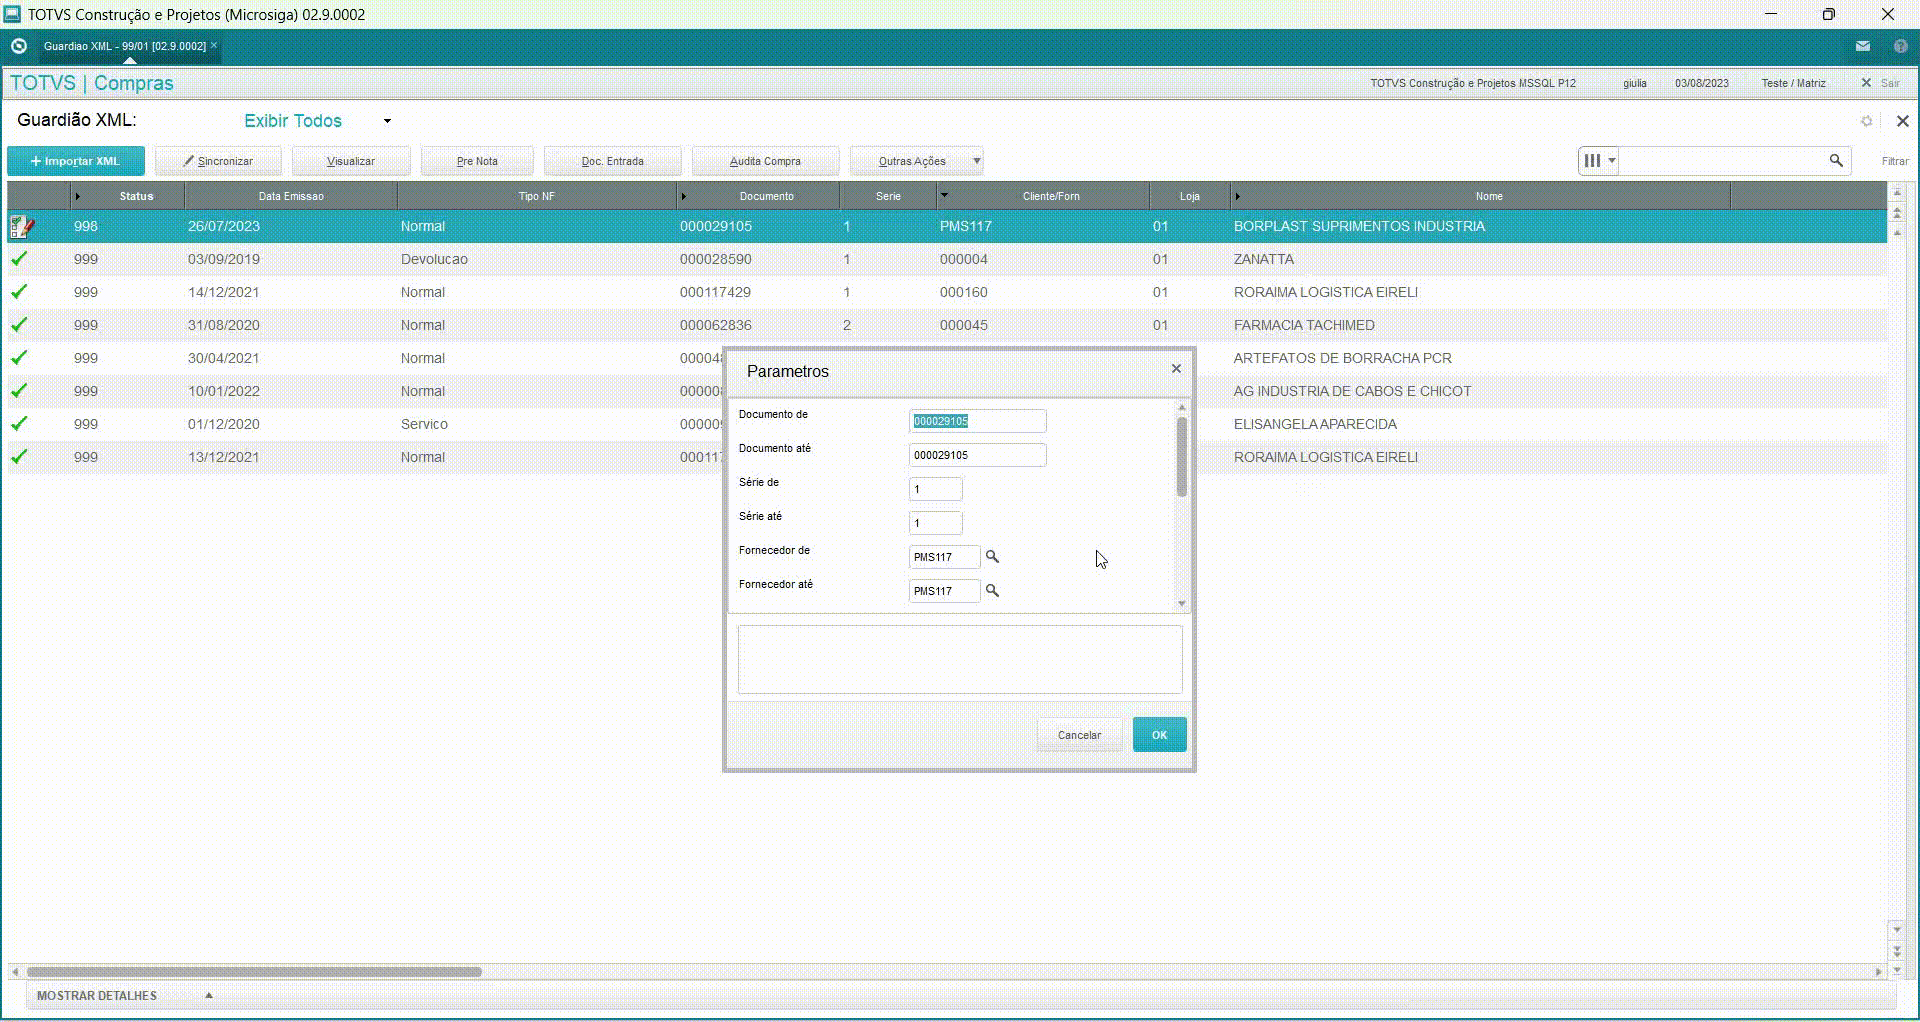The height and width of the screenshot is (1022, 1920).
Task: Click the TOTVS home logo icon
Action: coord(18,46)
